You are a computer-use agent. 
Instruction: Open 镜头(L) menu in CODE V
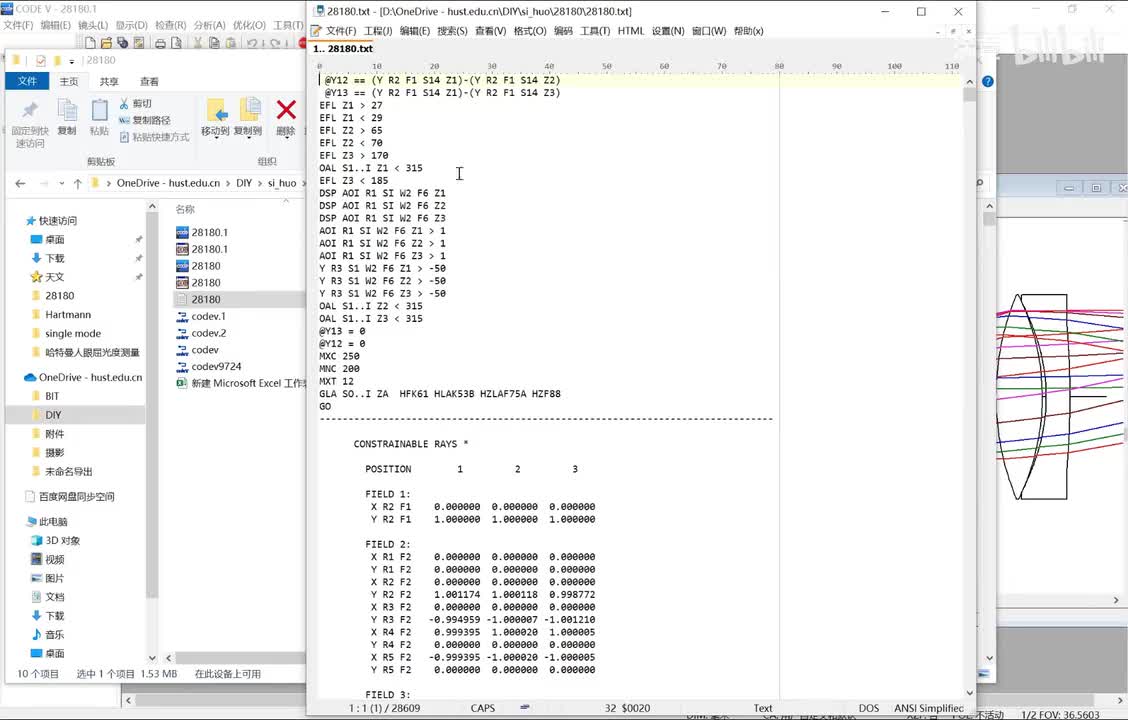93,25
